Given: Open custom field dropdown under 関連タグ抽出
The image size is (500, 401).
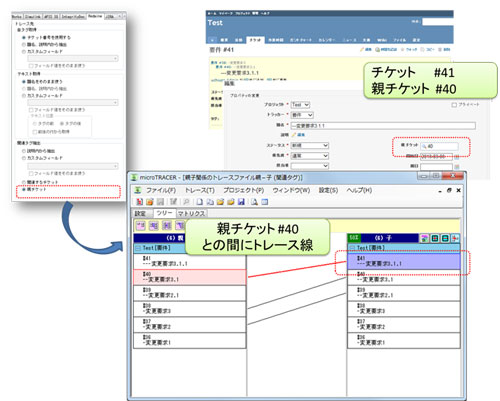Looking at the screenshot, I should 73,166.
